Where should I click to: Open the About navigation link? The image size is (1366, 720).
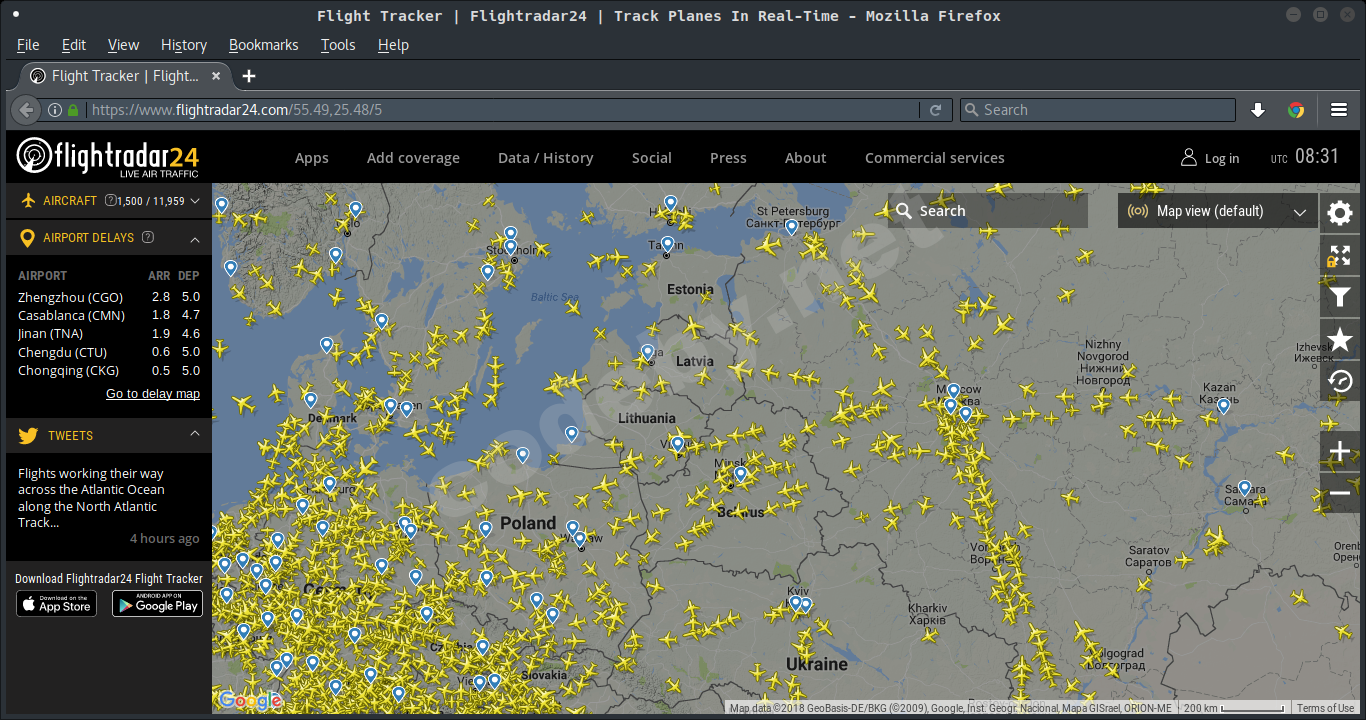pos(806,158)
